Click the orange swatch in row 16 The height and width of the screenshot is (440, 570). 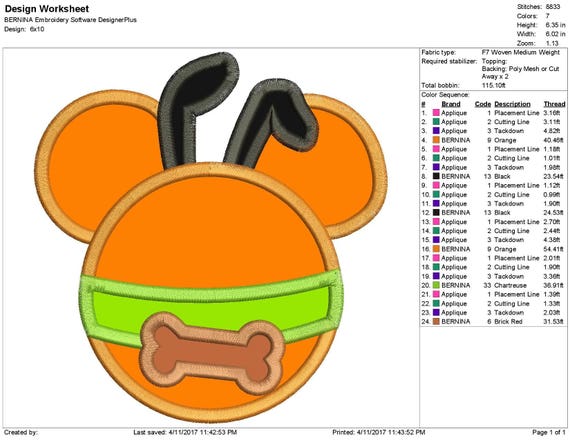[436, 249]
